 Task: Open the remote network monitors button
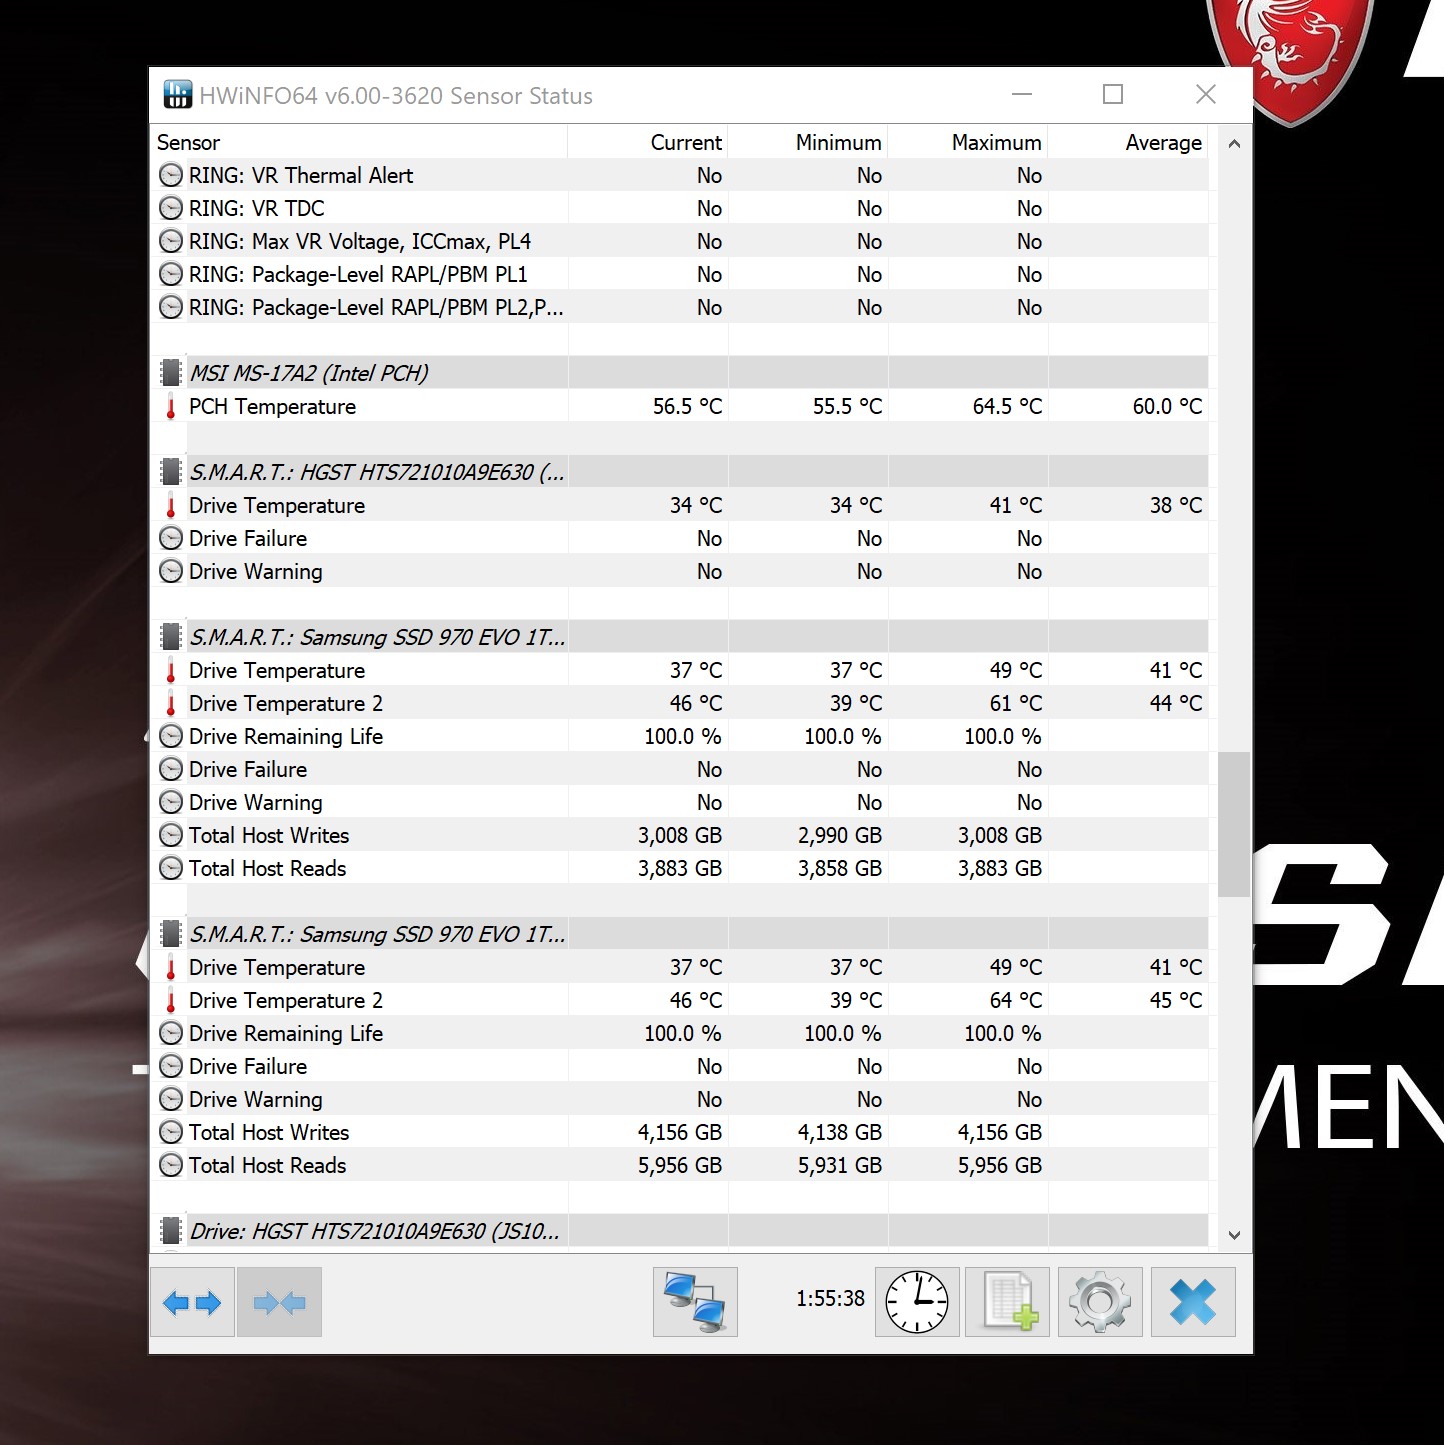(695, 1302)
